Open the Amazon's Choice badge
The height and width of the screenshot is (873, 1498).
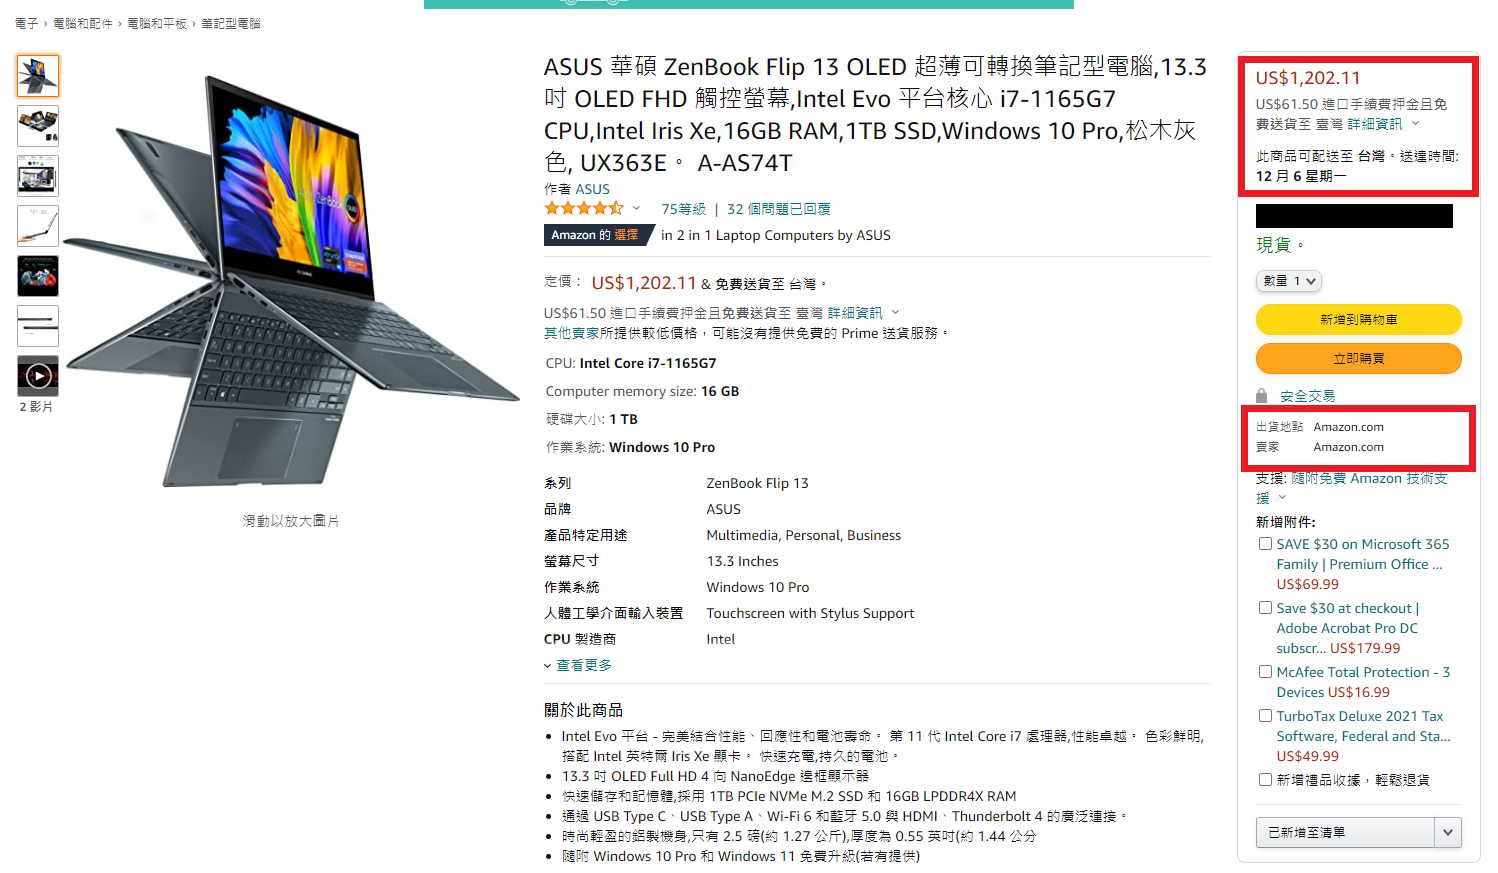(x=596, y=235)
